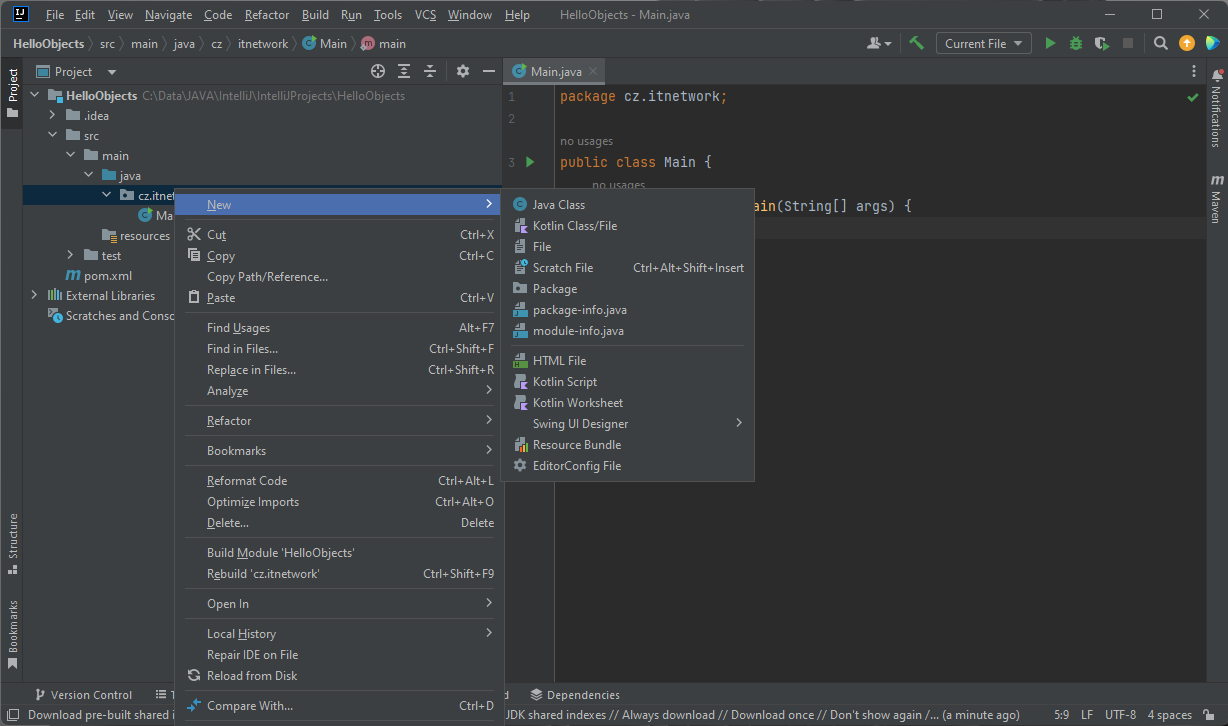Click Cut in context menu
The width and height of the screenshot is (1228, 726).
339,234
